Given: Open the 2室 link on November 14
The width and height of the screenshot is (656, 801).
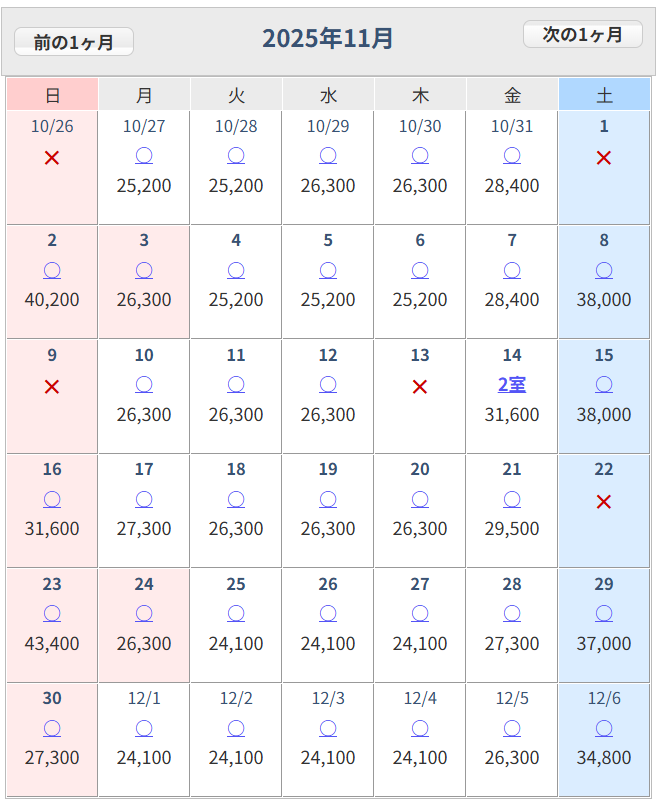Looking at the screenshot, I should [x=512, y=384].
